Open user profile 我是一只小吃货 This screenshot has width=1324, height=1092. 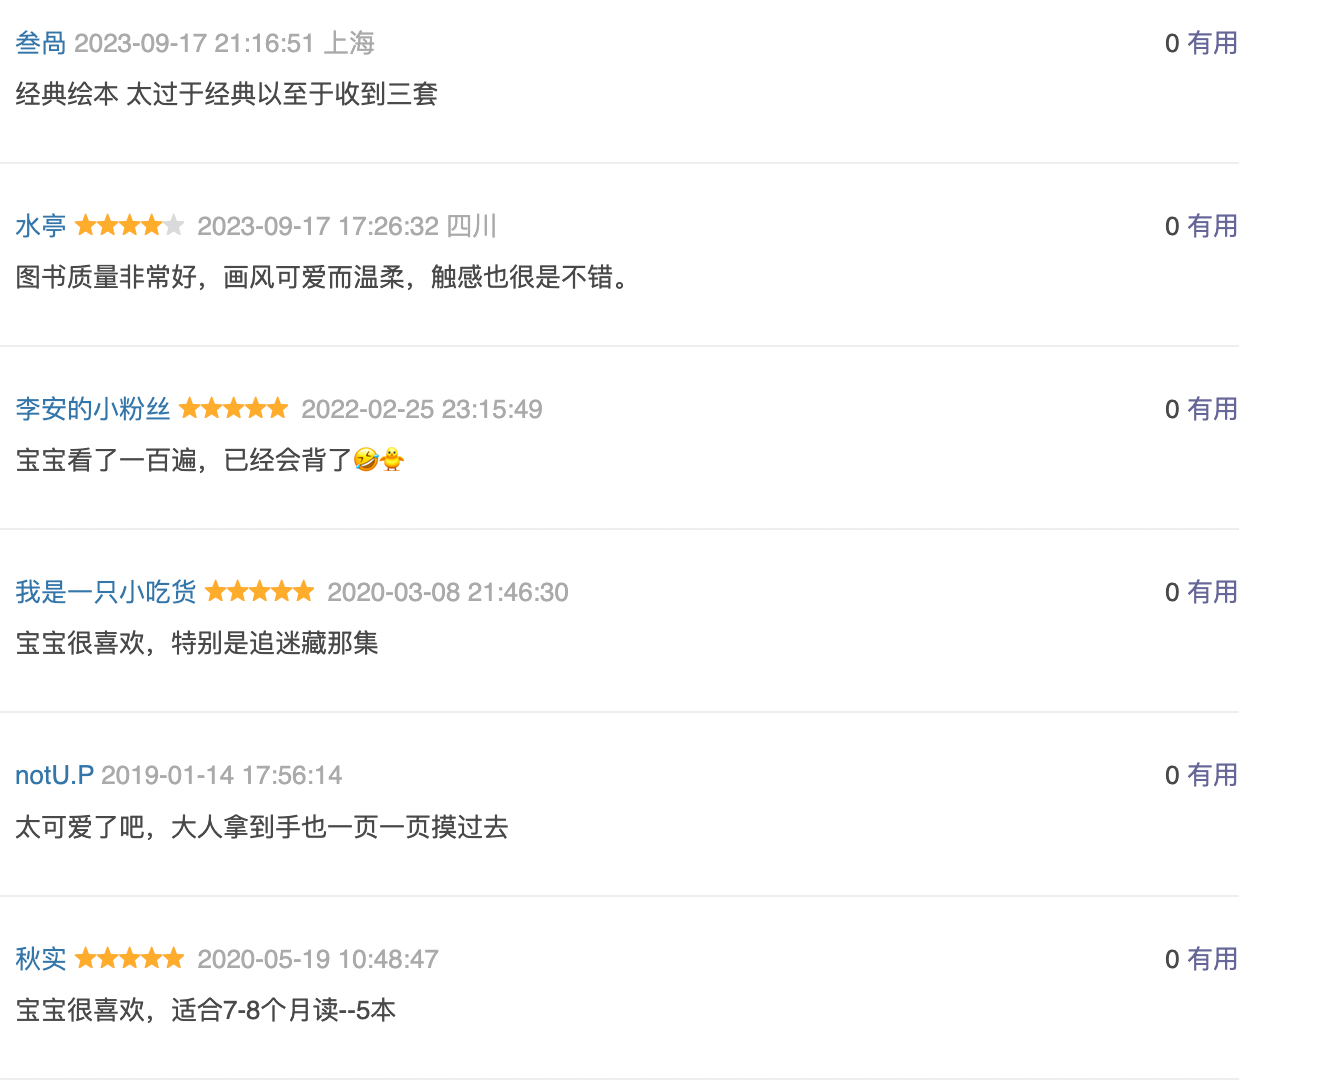tap(106, 592)
